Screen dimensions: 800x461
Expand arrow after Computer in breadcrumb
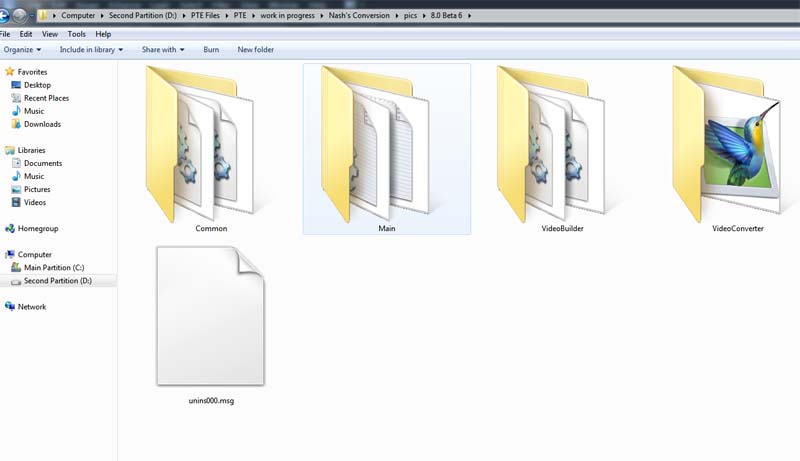pos(102,16)
